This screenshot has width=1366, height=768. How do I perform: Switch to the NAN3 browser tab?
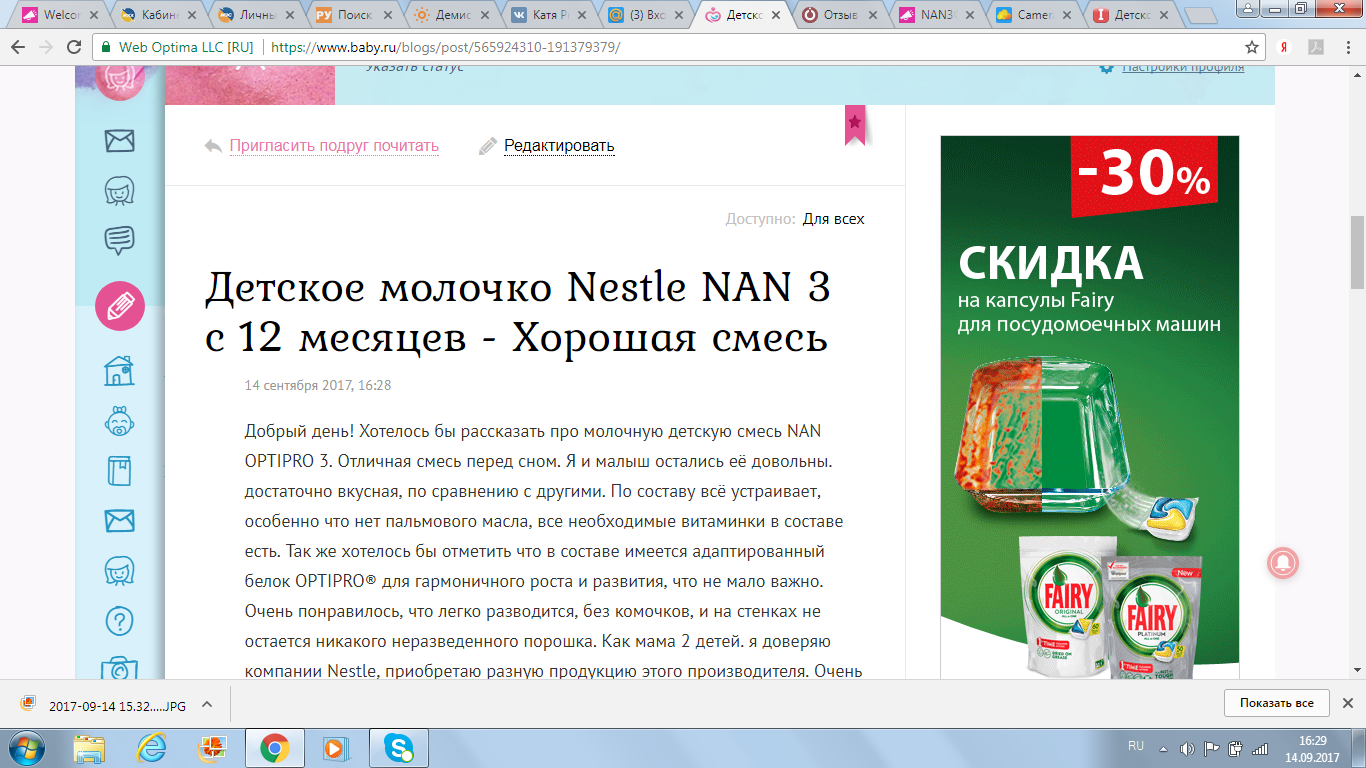(x=935, y=15)
